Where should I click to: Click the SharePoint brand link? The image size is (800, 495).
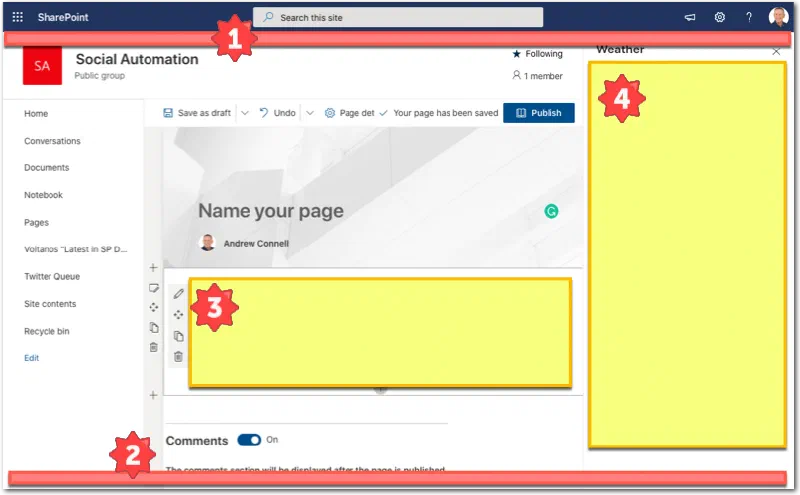(63, 17)
